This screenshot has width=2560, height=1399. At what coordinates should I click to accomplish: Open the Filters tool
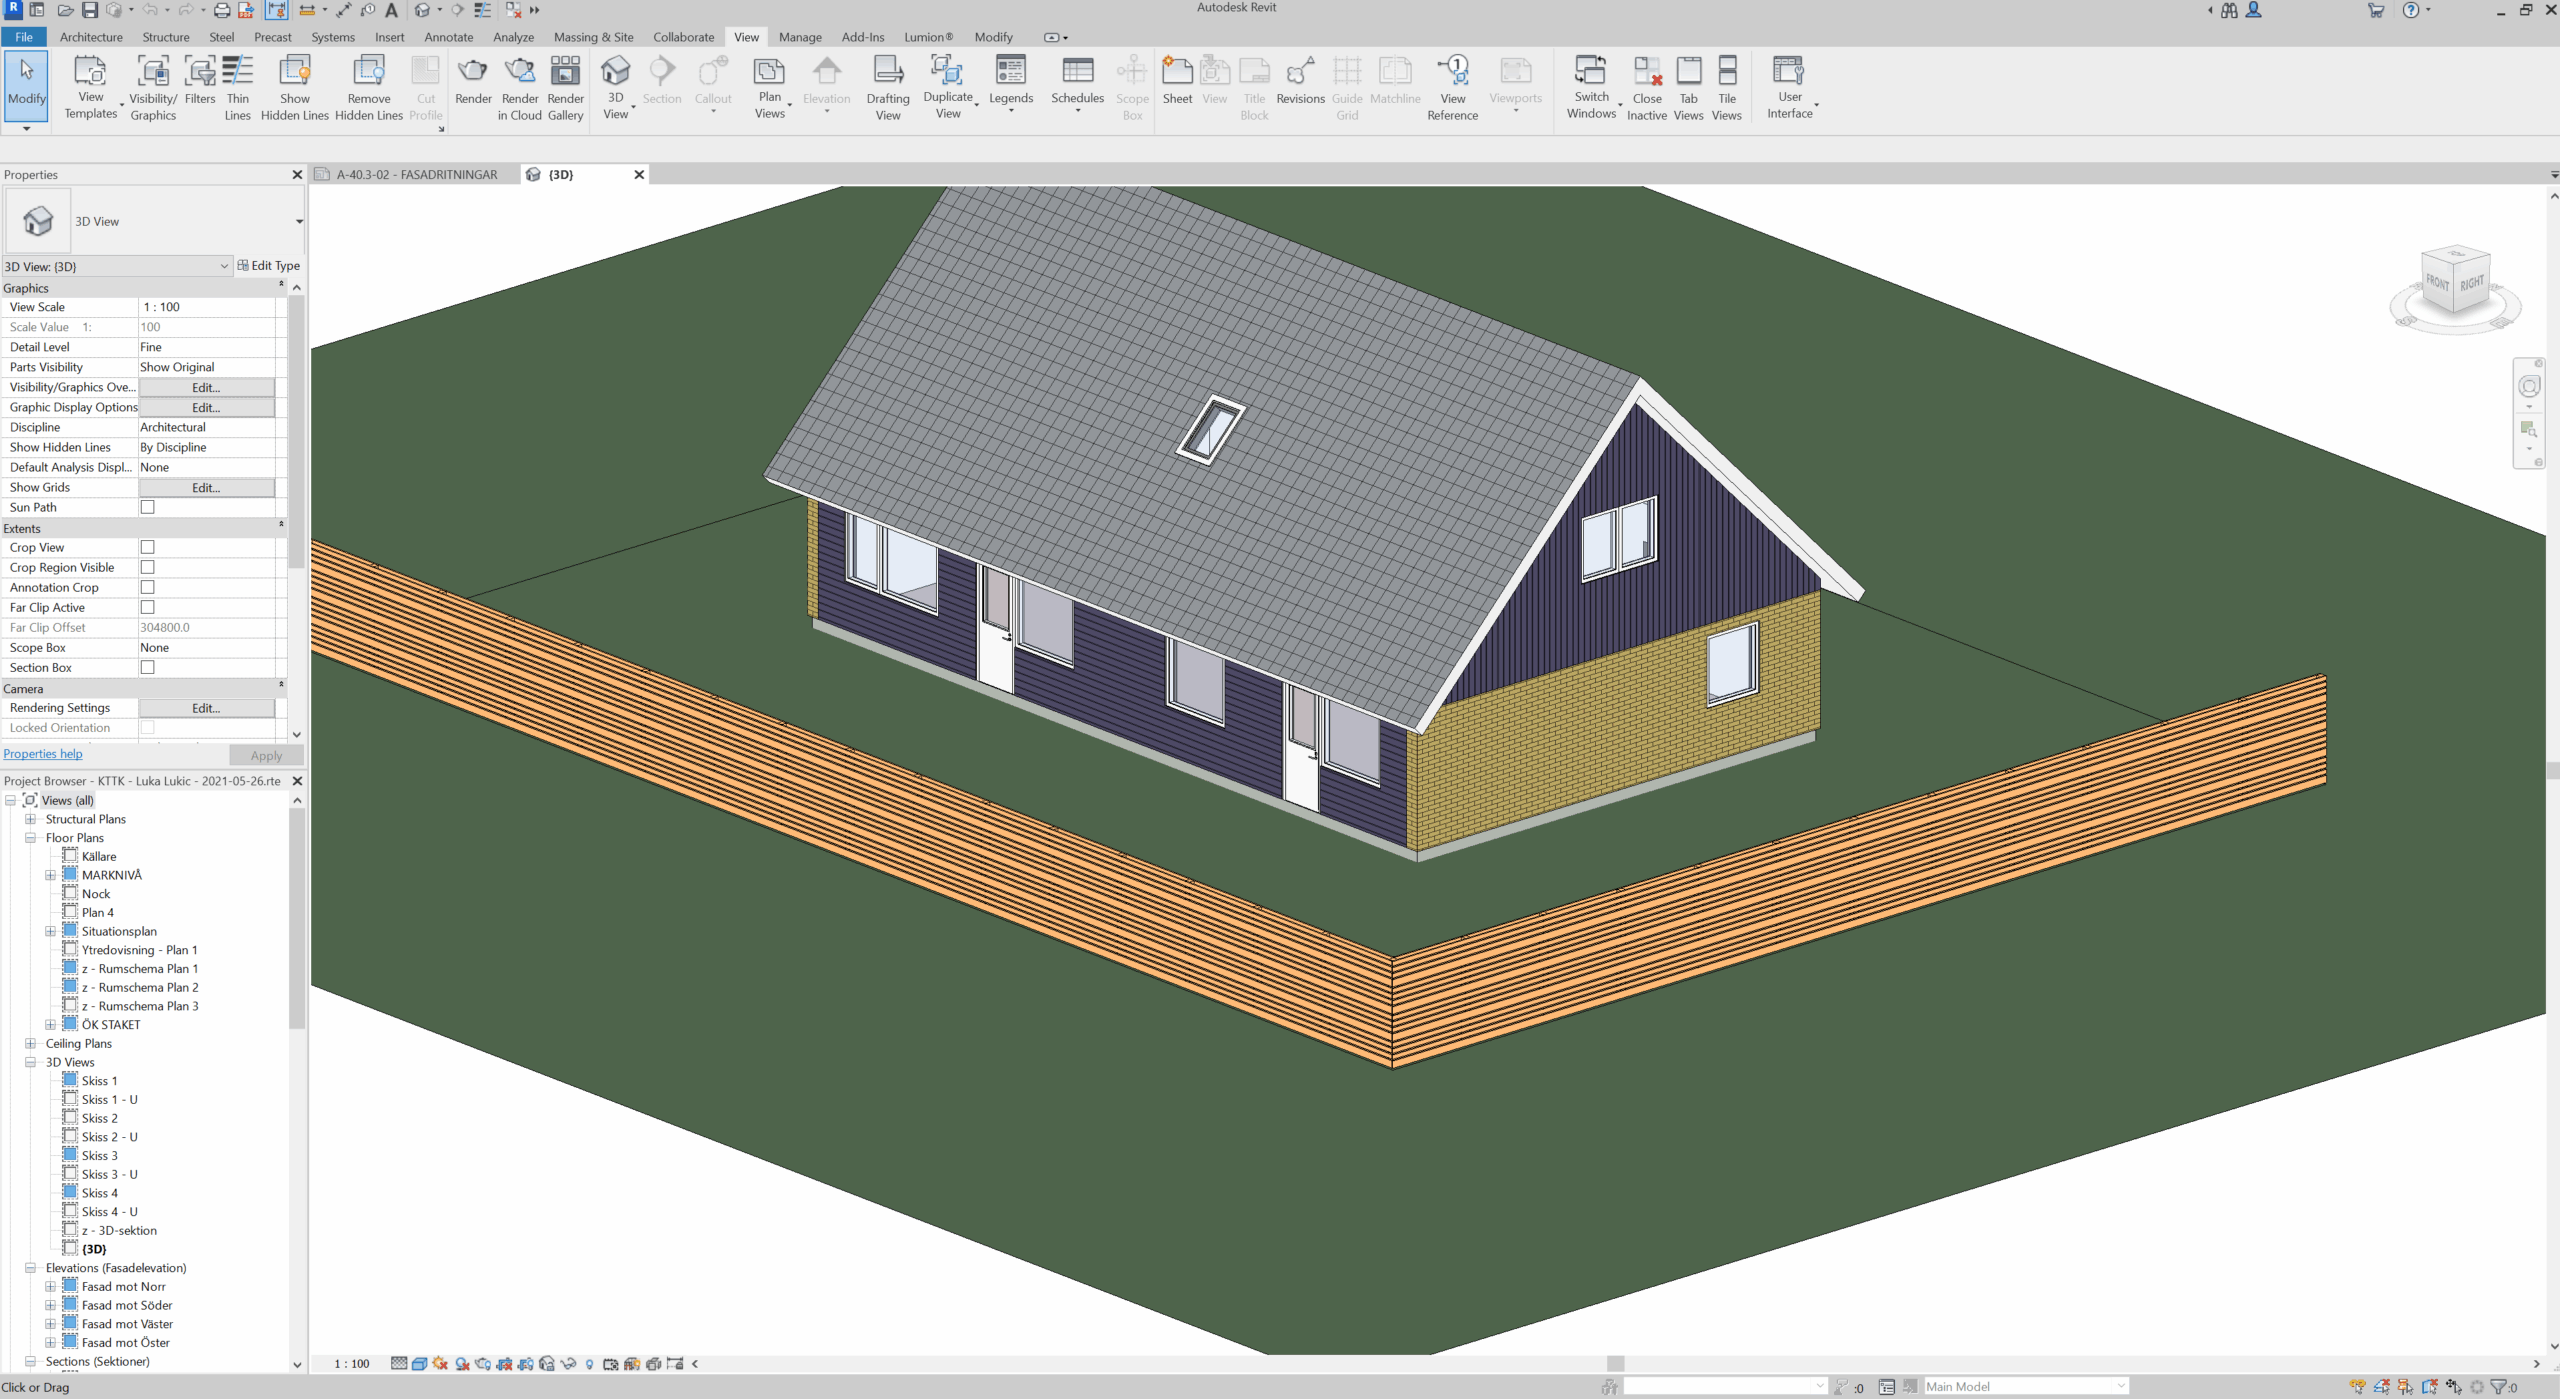tap(200, 80)
